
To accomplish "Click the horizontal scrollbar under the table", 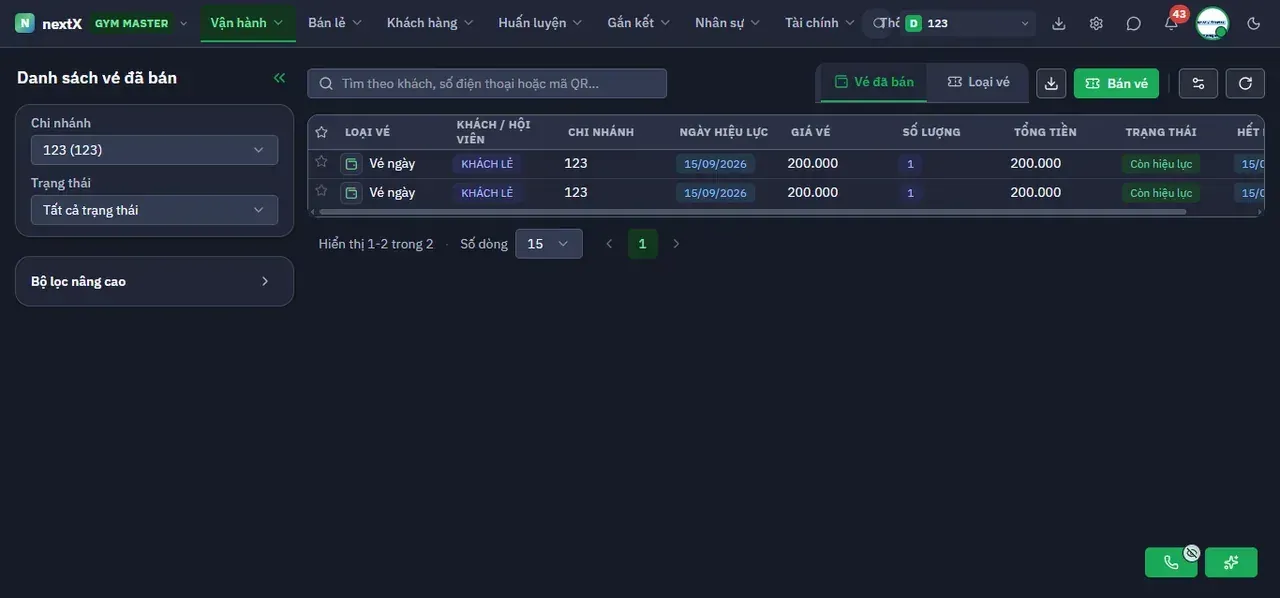I will click(x=750, y=212).
